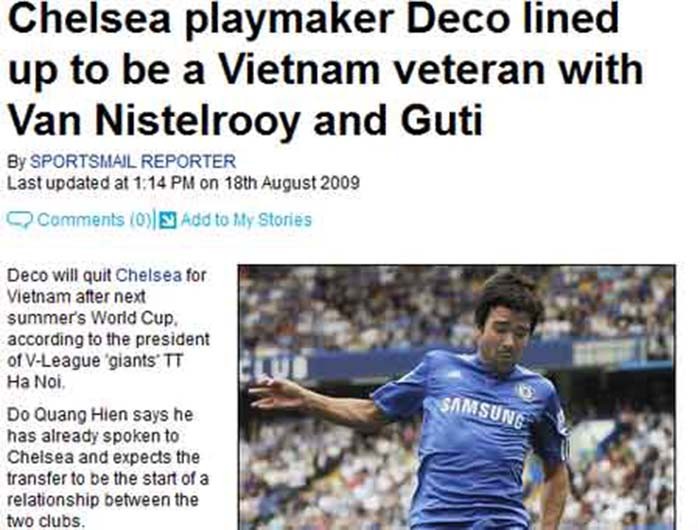The width and height of the screenshot is (700, 530).
Task: Click the player's outstretched hand in photo
Action: click(272, 392)
